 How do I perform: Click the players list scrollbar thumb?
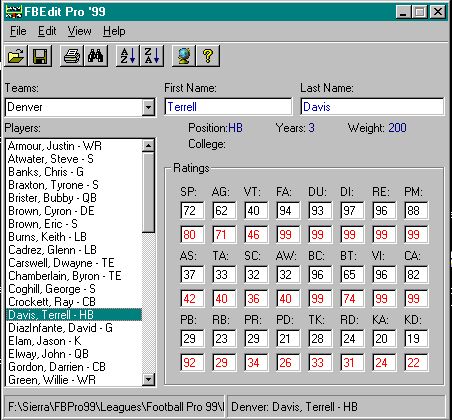point(148,192)
